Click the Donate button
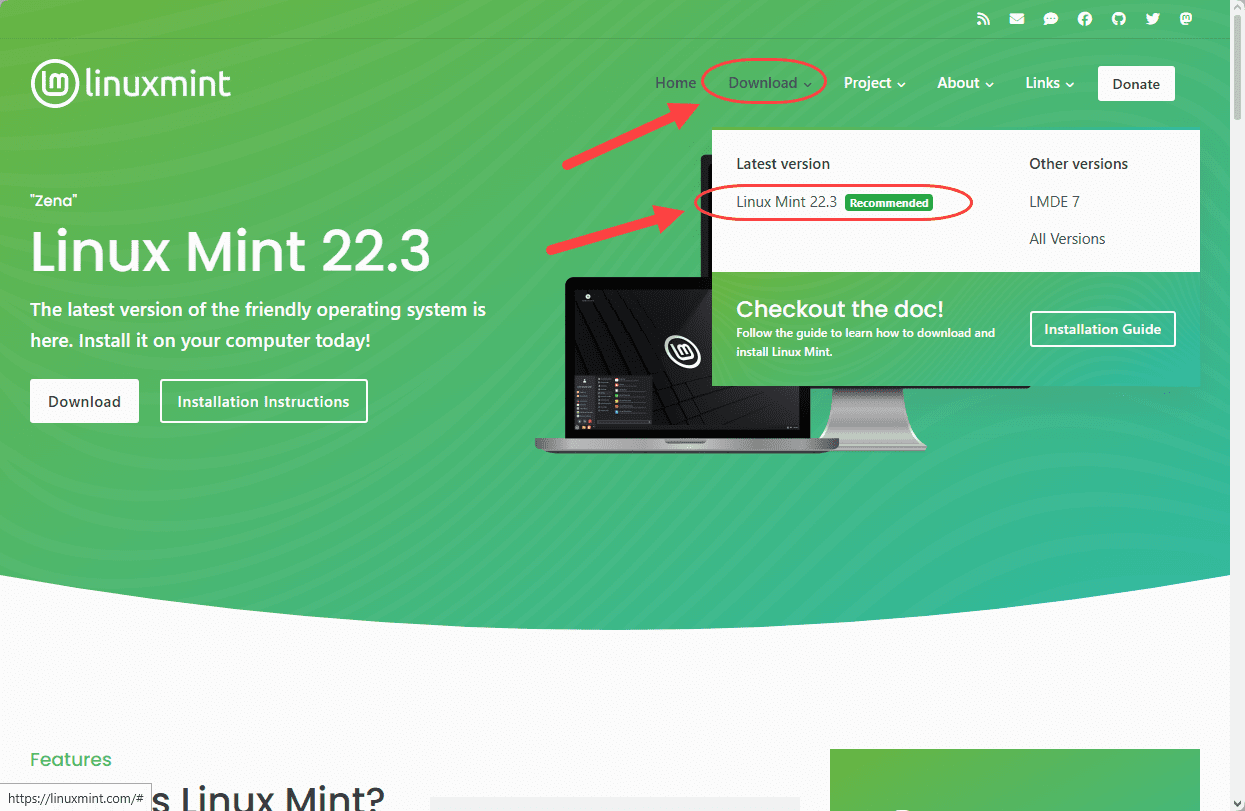The width and height of the screenshot is (1245, 811). pos(1136,84)
